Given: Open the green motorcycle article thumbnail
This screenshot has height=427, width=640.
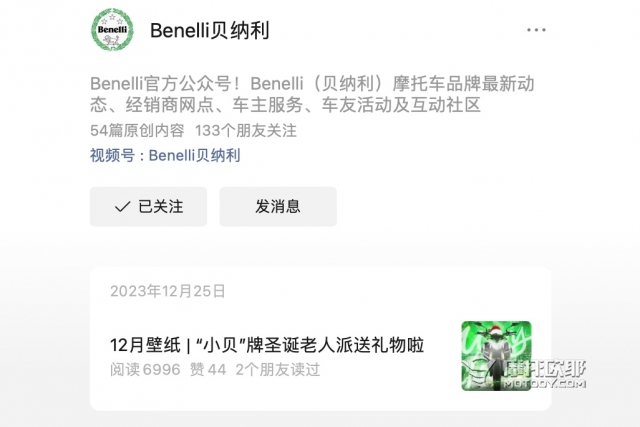Looking at the screenshot, I should [496, 356].
